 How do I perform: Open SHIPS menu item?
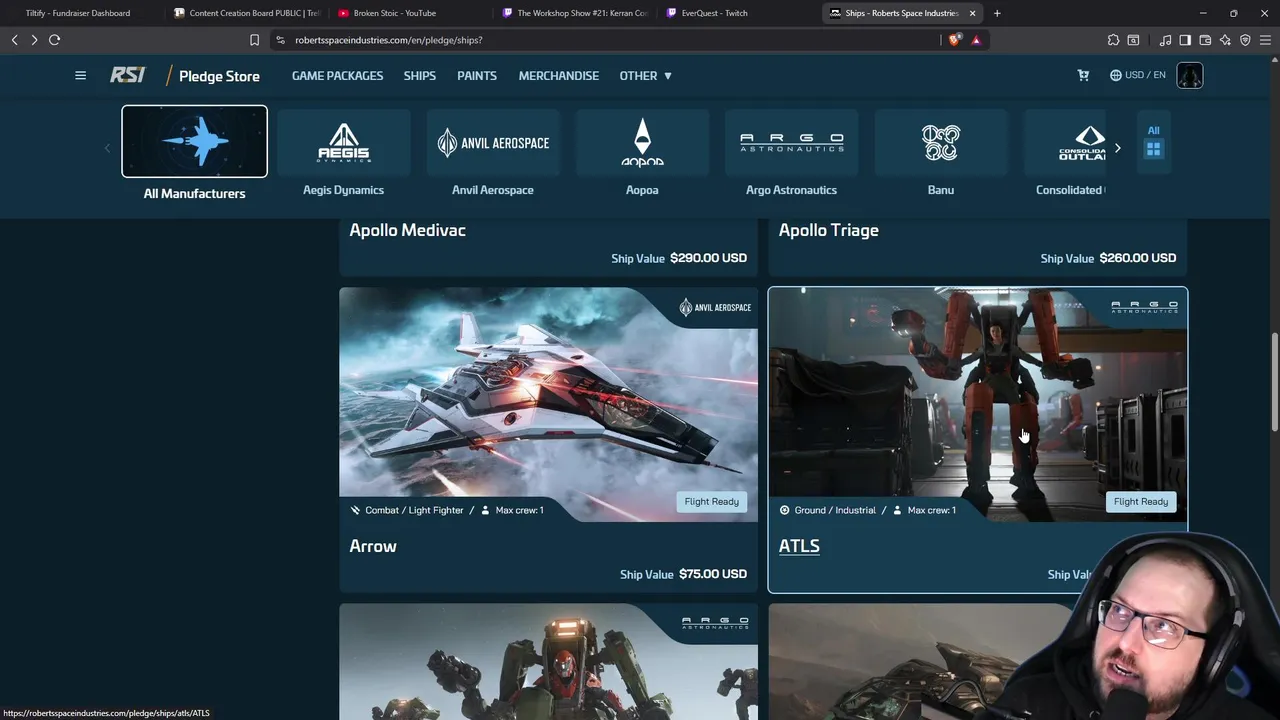pyautogui.click(x=420, y=76)
